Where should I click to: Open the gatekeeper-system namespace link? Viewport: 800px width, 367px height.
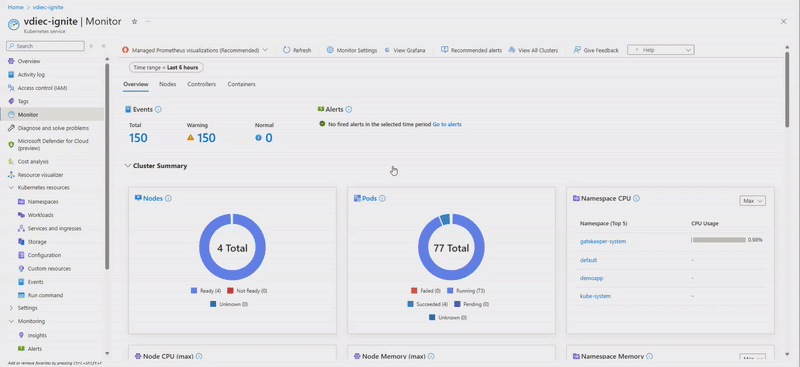coord(603,241)
